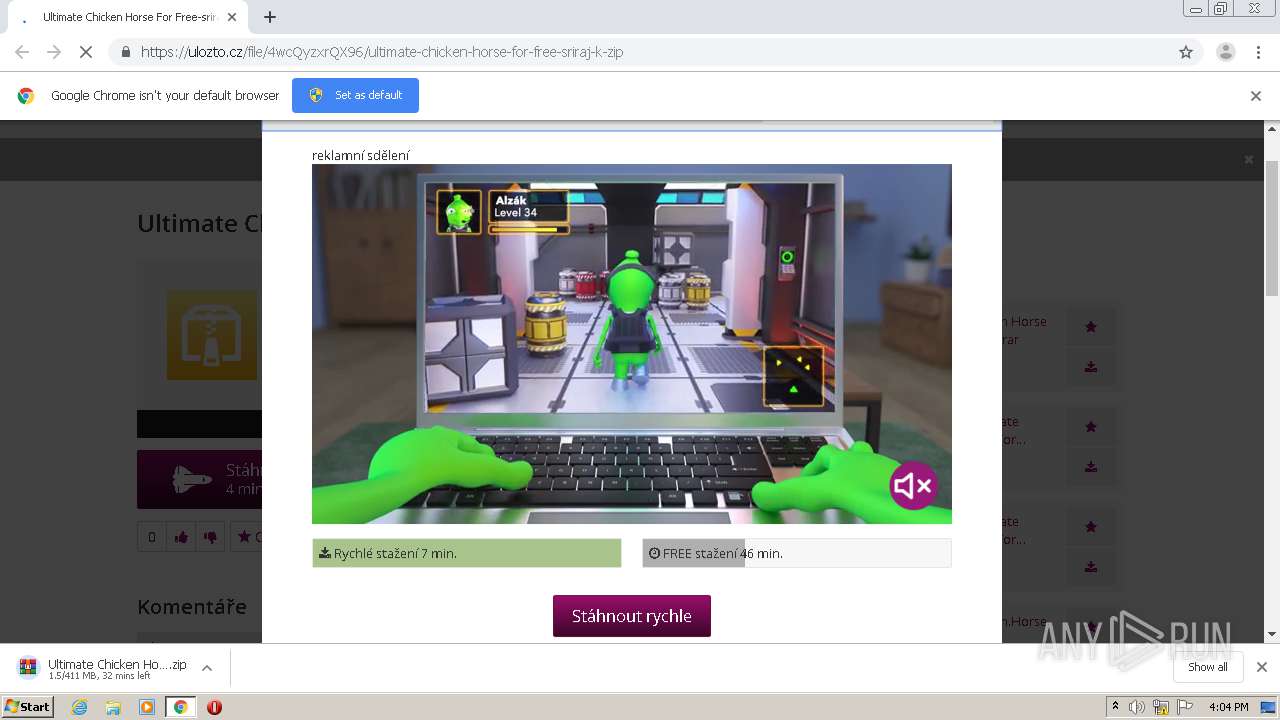
Task: Open the Windows Start menu
Action: [x=28, y=707]
